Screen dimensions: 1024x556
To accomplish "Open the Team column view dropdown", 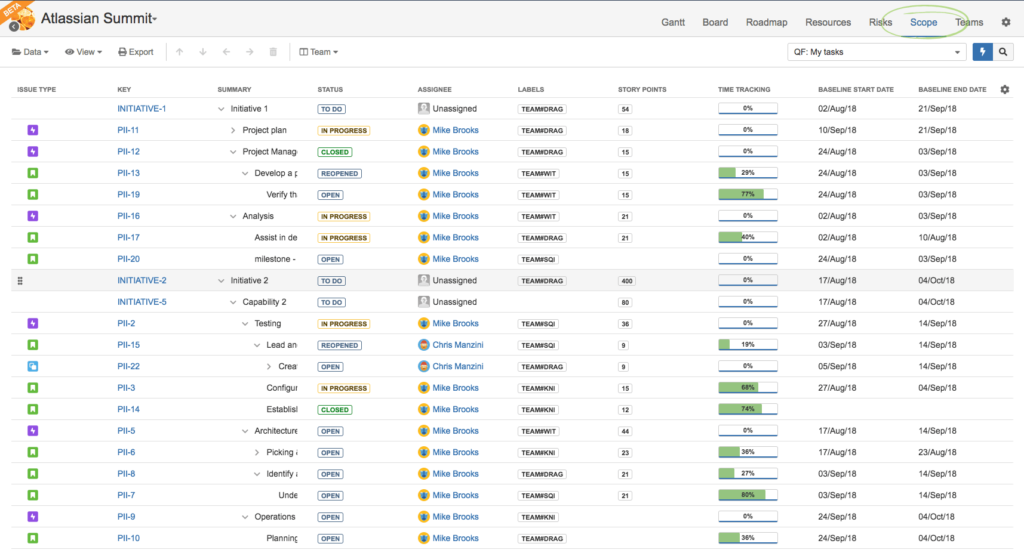I will point(318,52).
